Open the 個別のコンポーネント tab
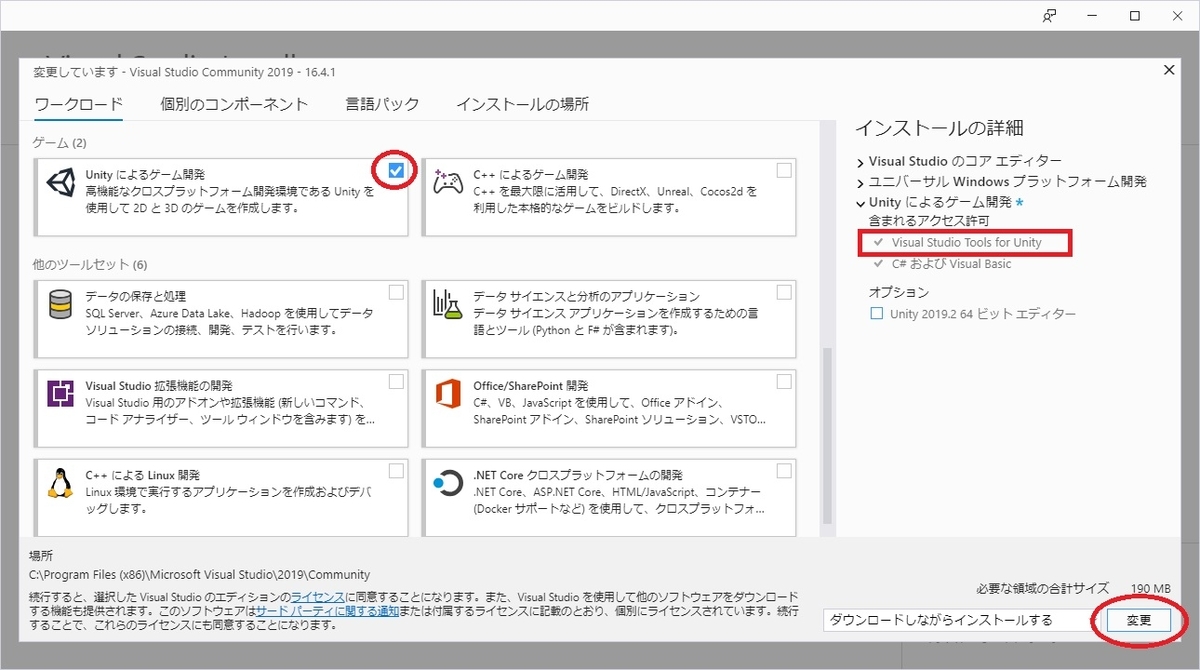This screenshot has width=1200, height=670. pos(234,104)
